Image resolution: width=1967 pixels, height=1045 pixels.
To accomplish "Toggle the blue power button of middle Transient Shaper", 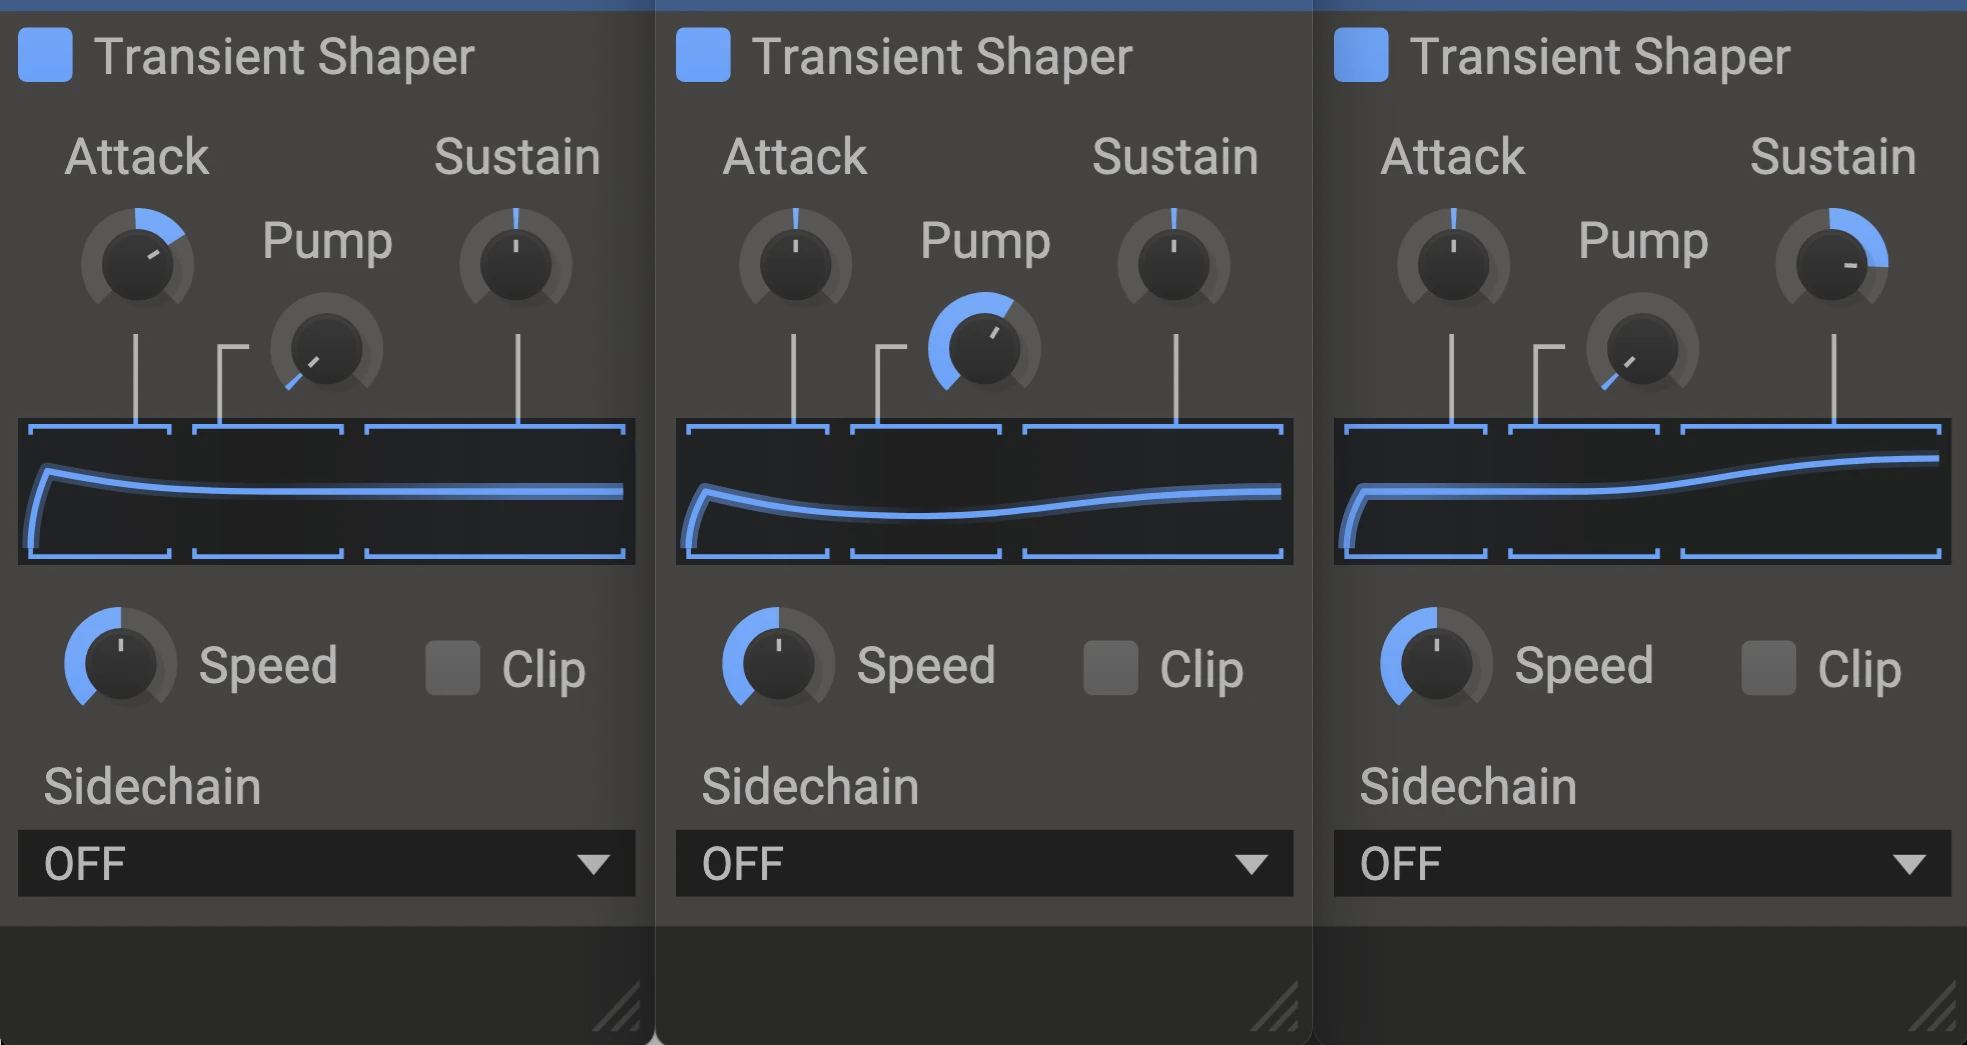I will click(703, 55).
